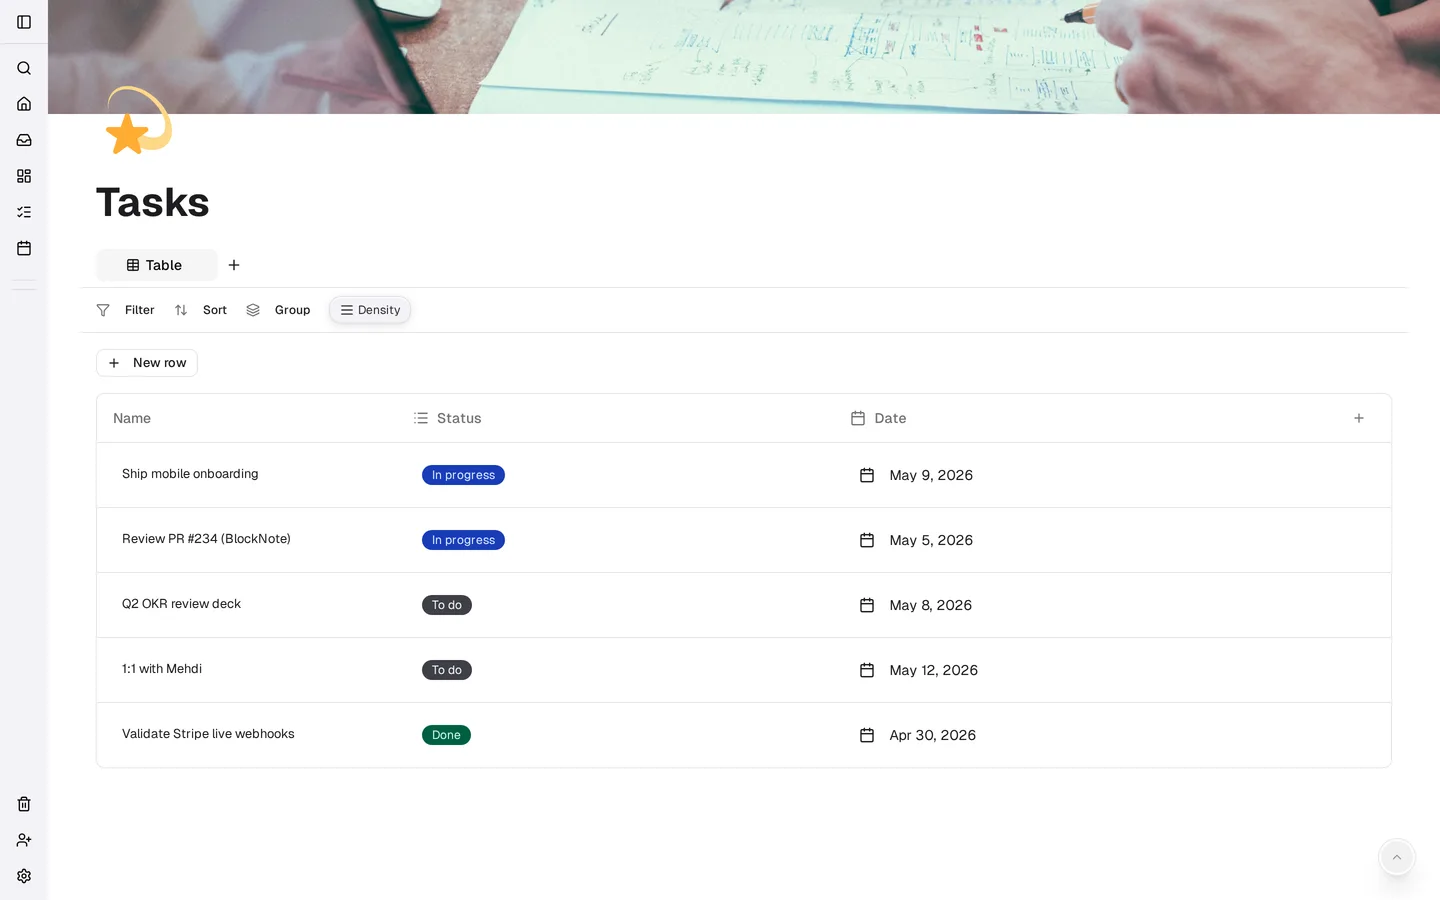
Task: Open the Sort options
Action: click(200, 310)
